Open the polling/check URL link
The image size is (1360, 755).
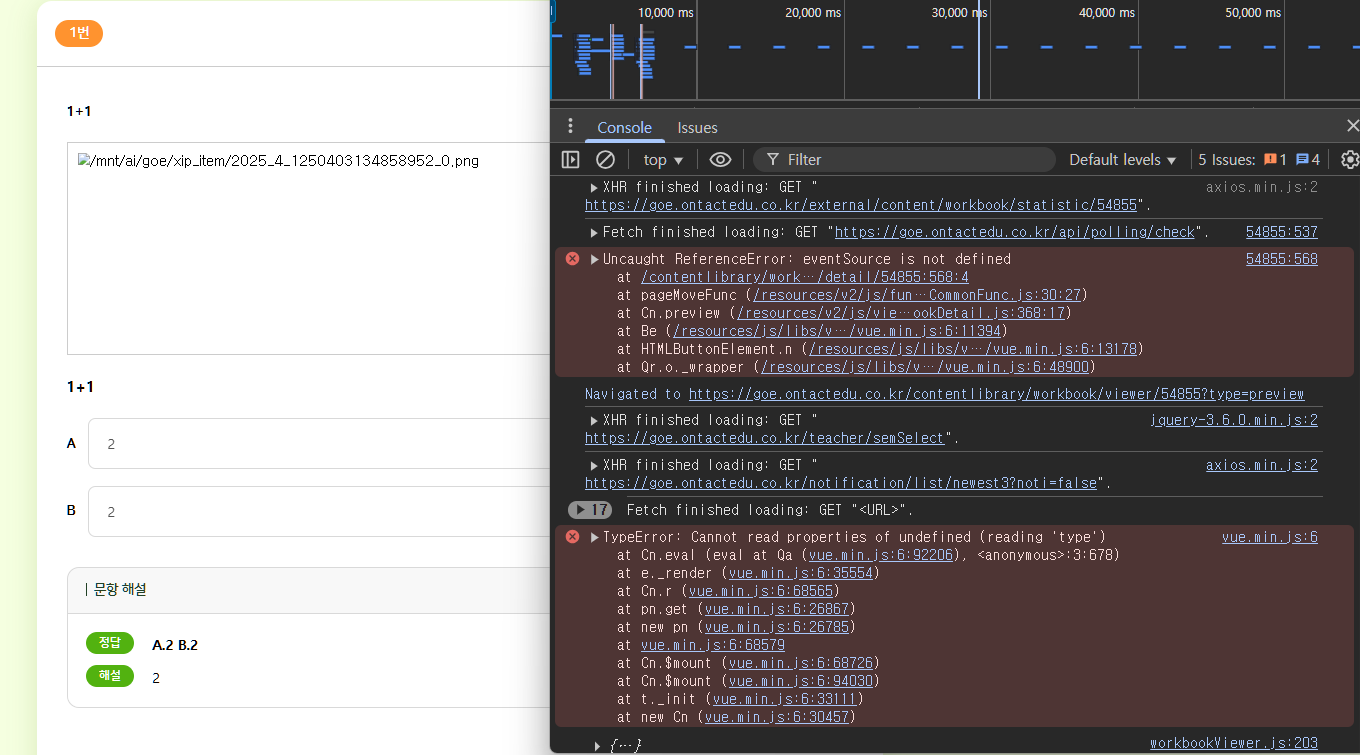1014,232
